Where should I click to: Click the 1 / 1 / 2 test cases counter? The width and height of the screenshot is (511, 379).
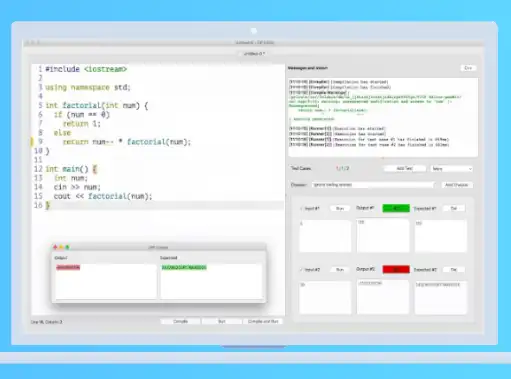click(x=342, y=169)
